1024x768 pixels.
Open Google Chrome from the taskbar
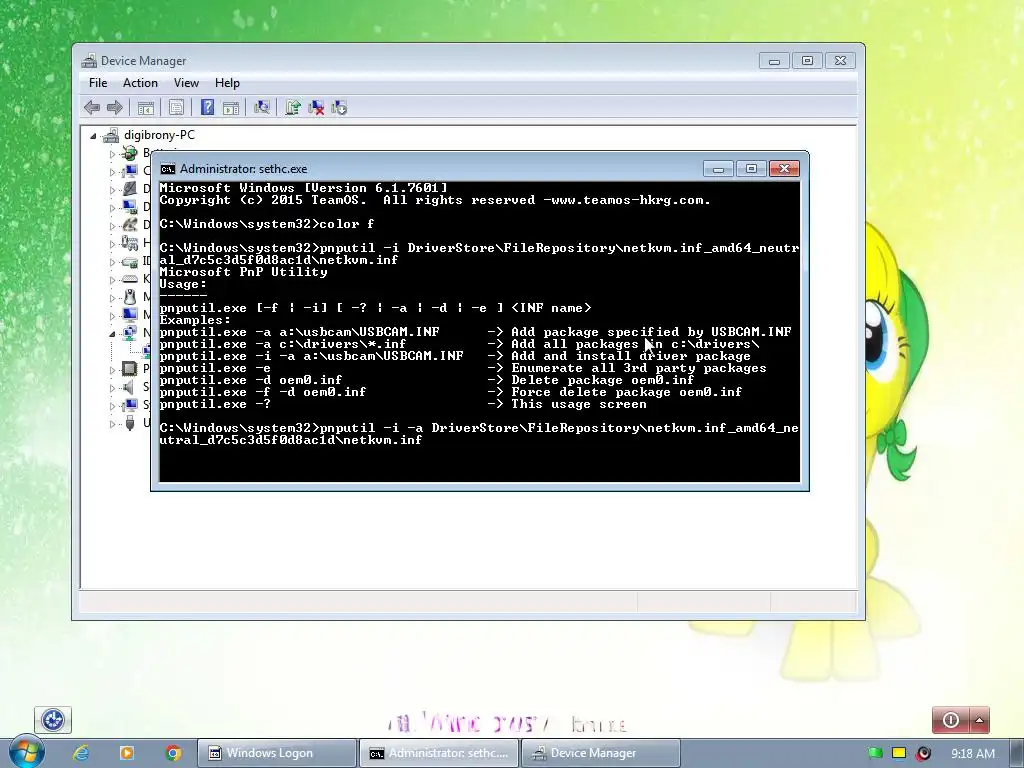174,753
